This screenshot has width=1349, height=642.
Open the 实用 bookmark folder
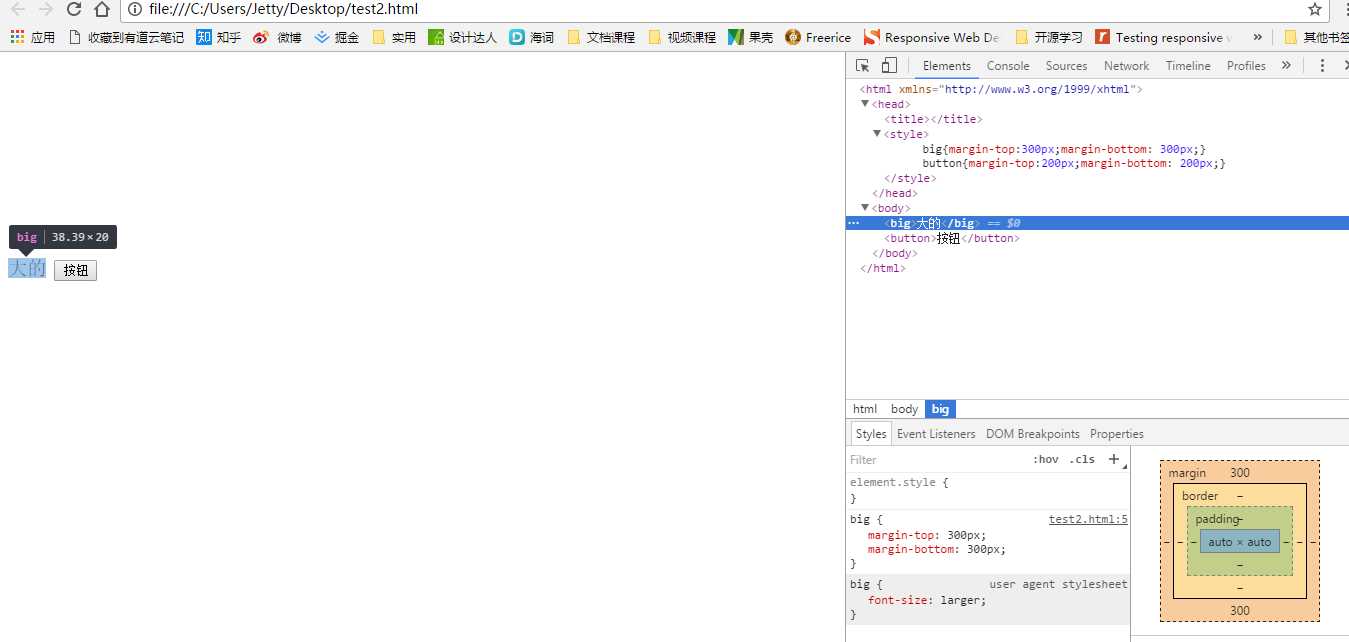click(394, 37)
